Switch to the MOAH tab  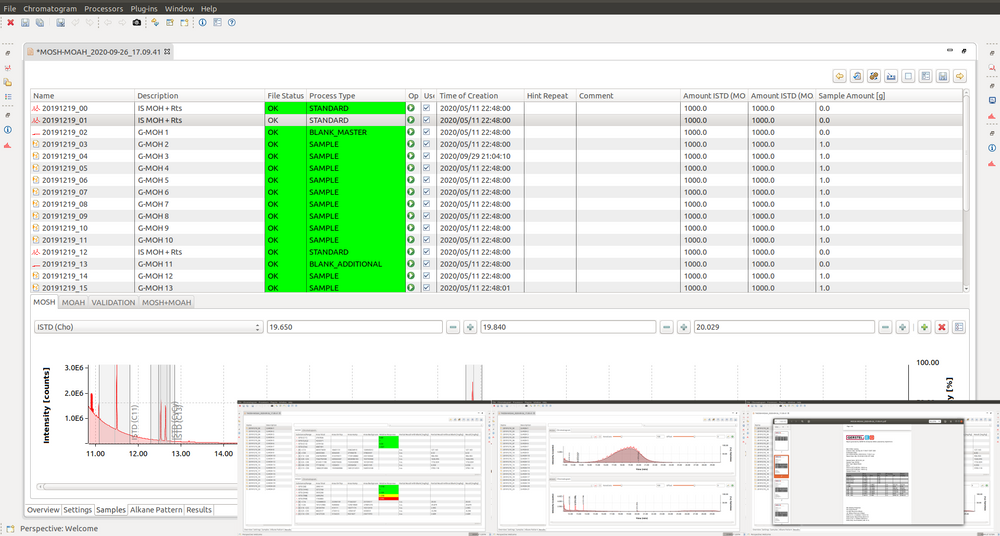click(x=74, y=302)
